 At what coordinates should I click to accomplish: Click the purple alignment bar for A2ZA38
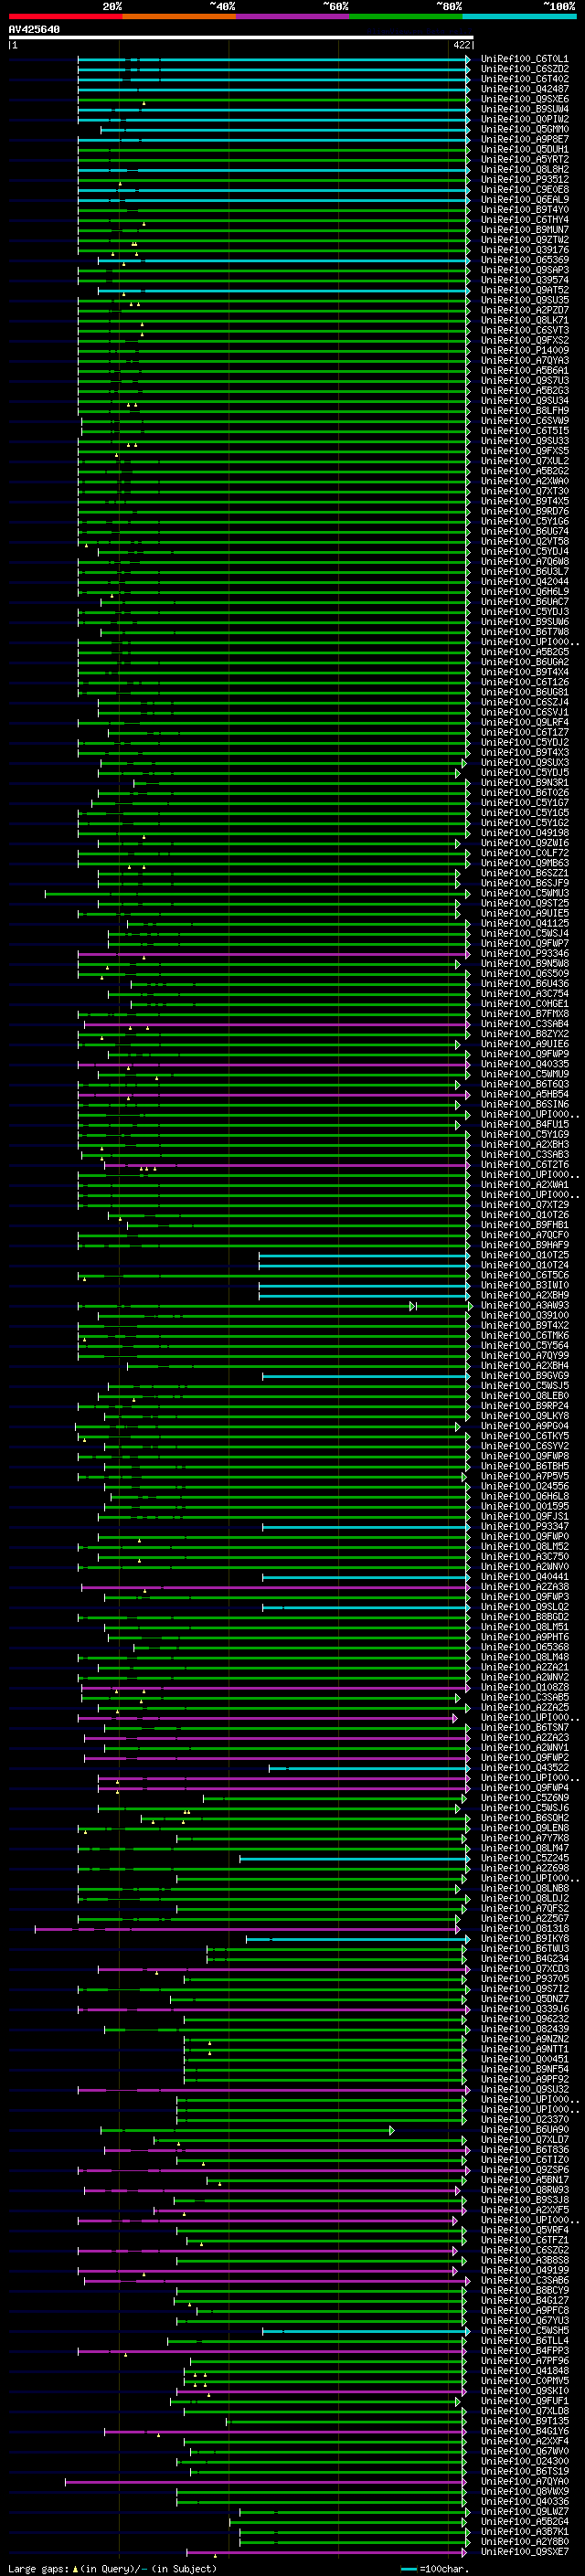[x=275, y=1586]
